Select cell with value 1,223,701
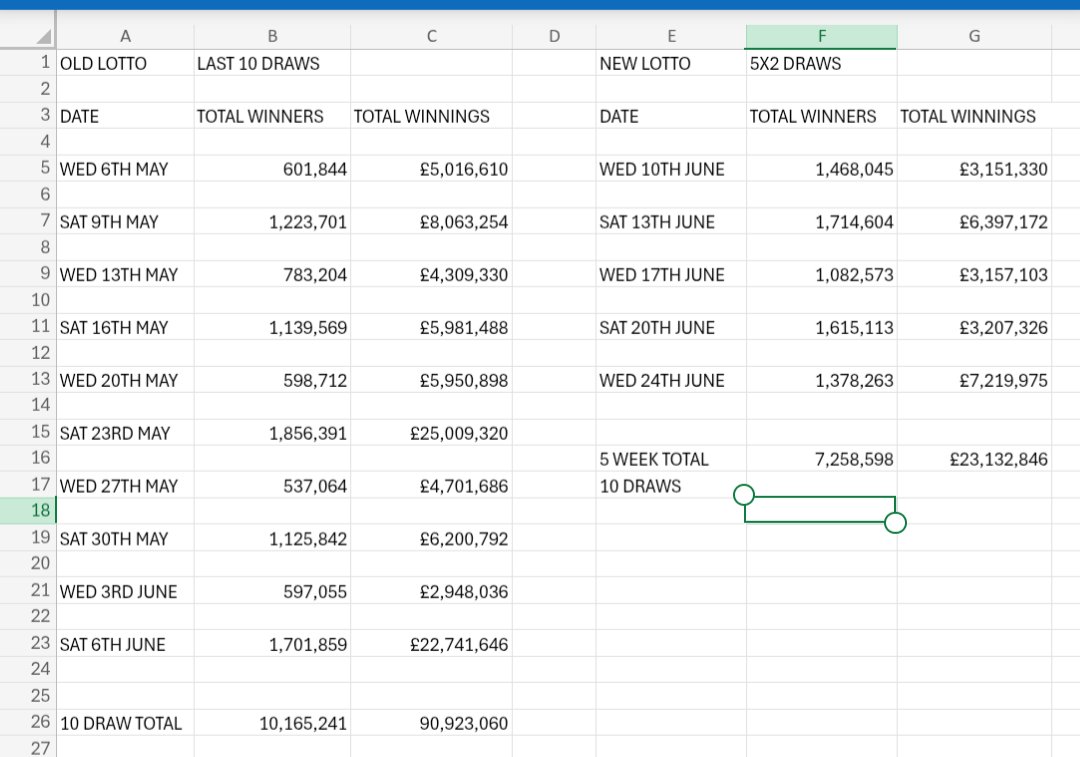Viewport: 1080px width, 757px height. (273, 222)
